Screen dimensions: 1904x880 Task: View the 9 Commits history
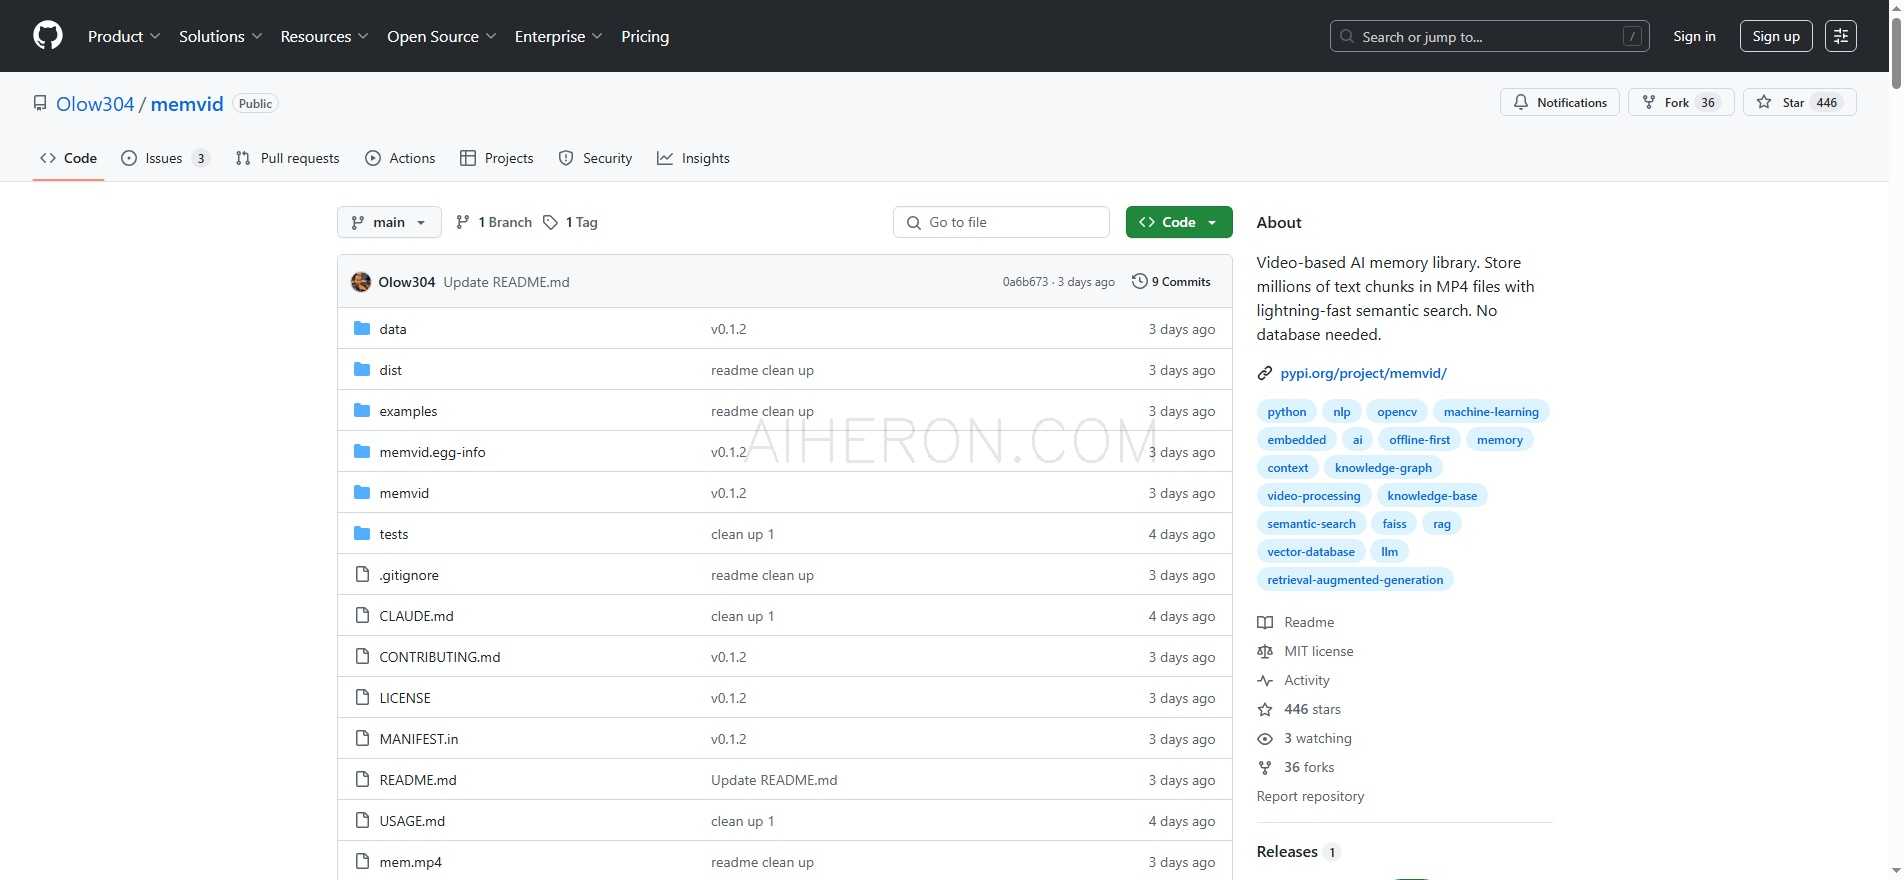point(1171,282)
